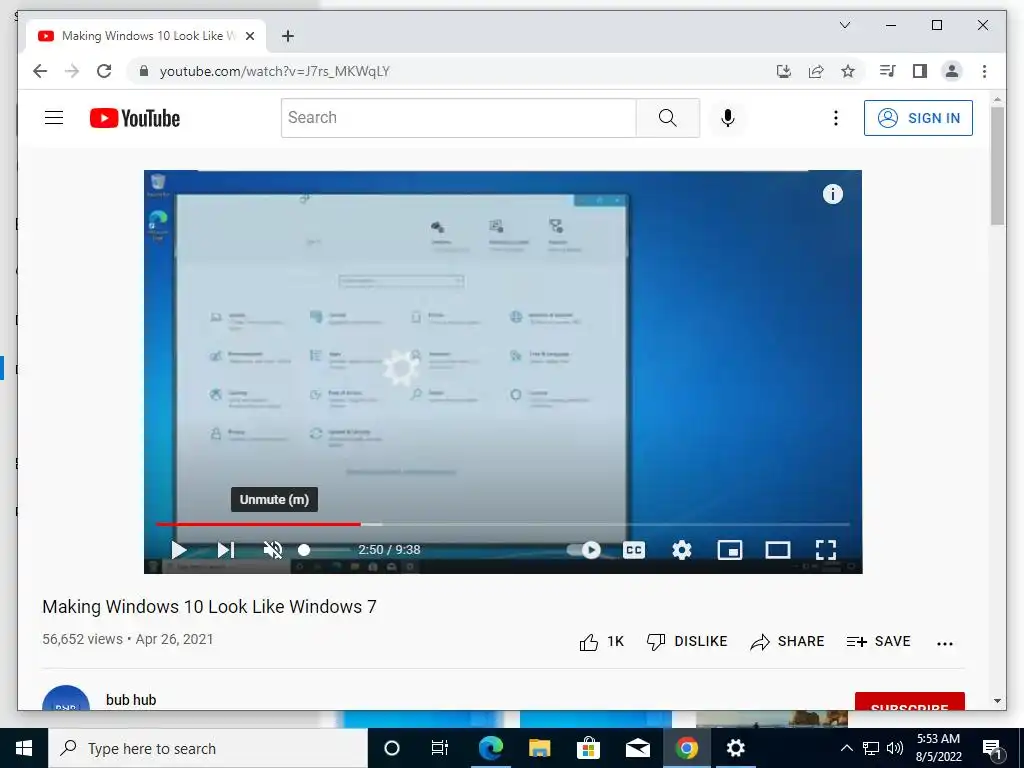Screen dimensions: 1024x768
Task: Open video settings gear
Action: pos(682,550)
